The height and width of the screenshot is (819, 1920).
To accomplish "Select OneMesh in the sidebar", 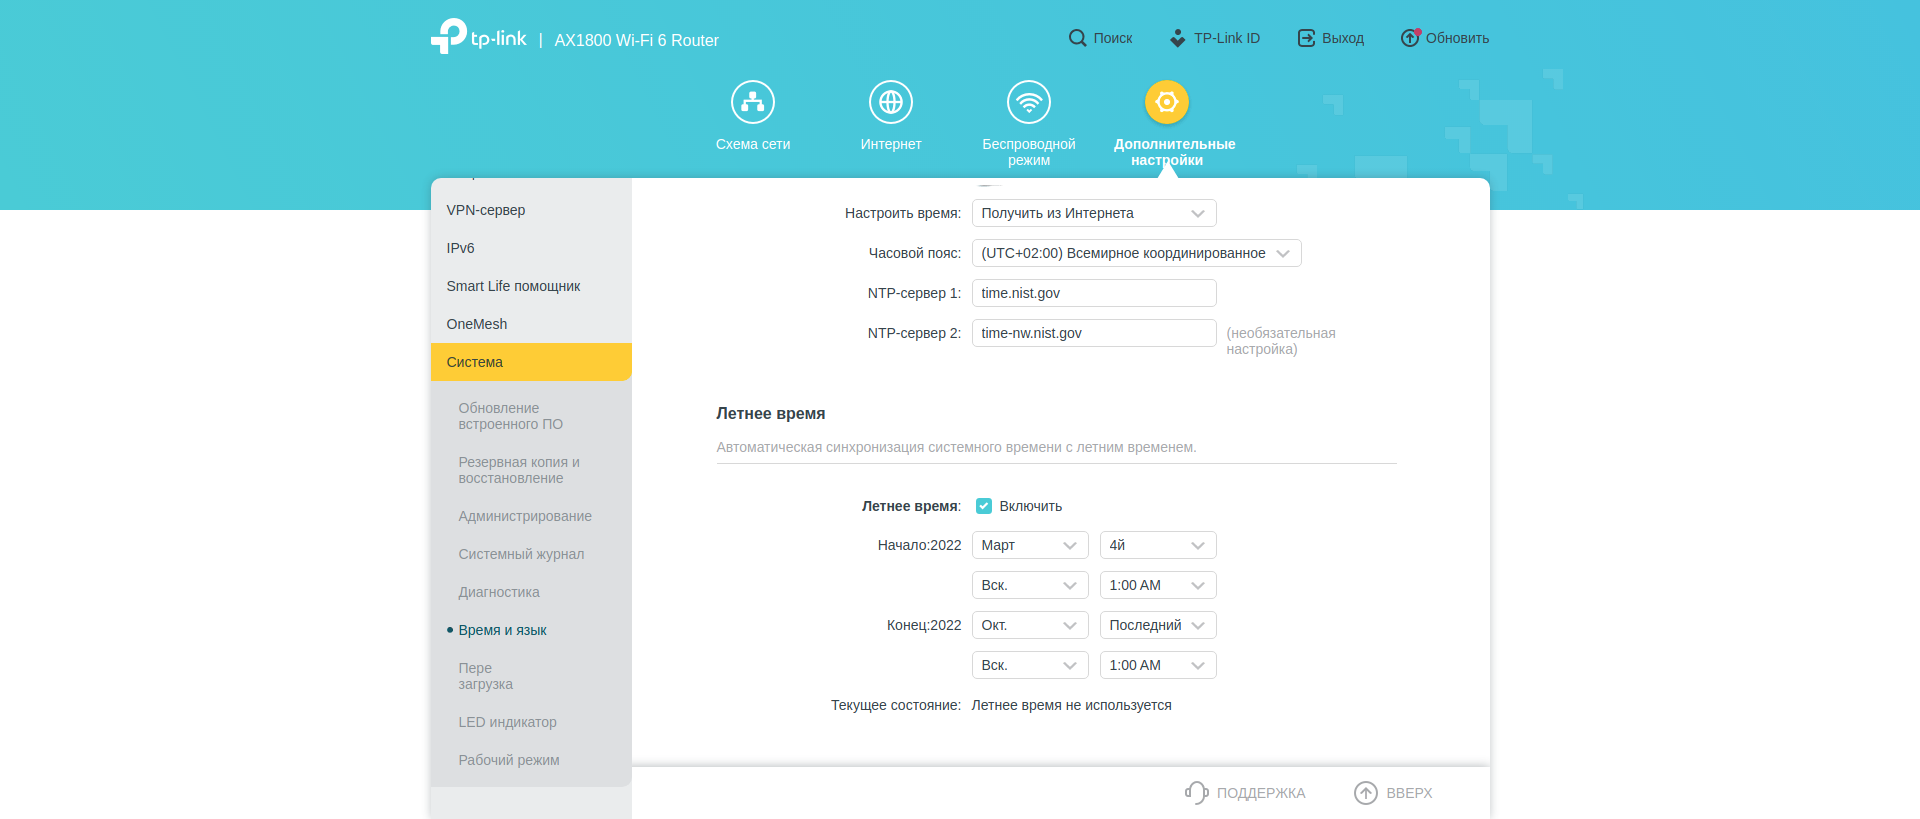I will (477, 324).
